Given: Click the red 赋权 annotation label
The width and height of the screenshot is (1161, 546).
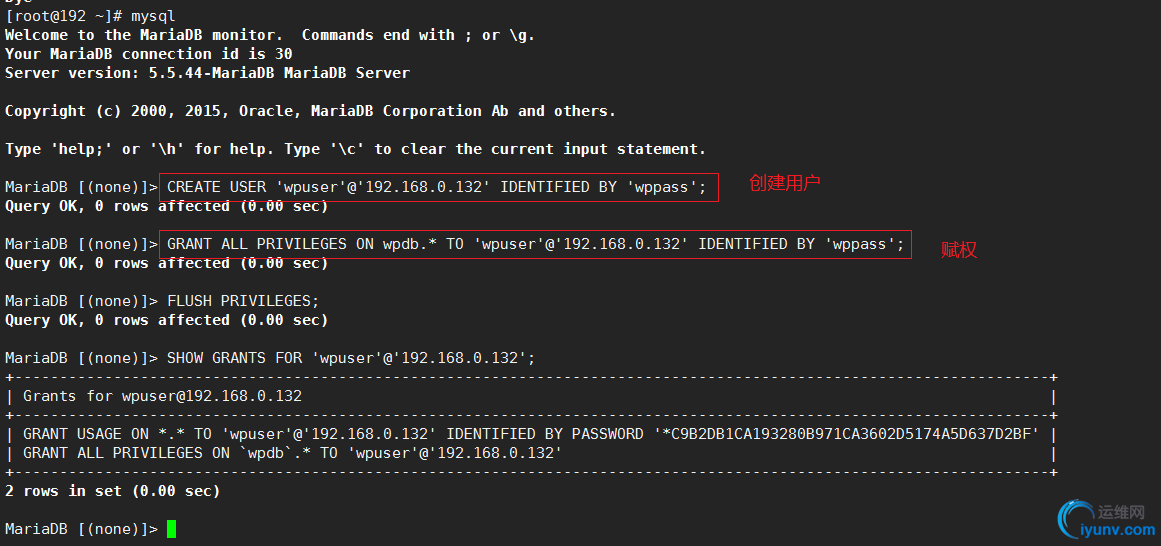Looking at the screenshot, I should coord(959,250).
